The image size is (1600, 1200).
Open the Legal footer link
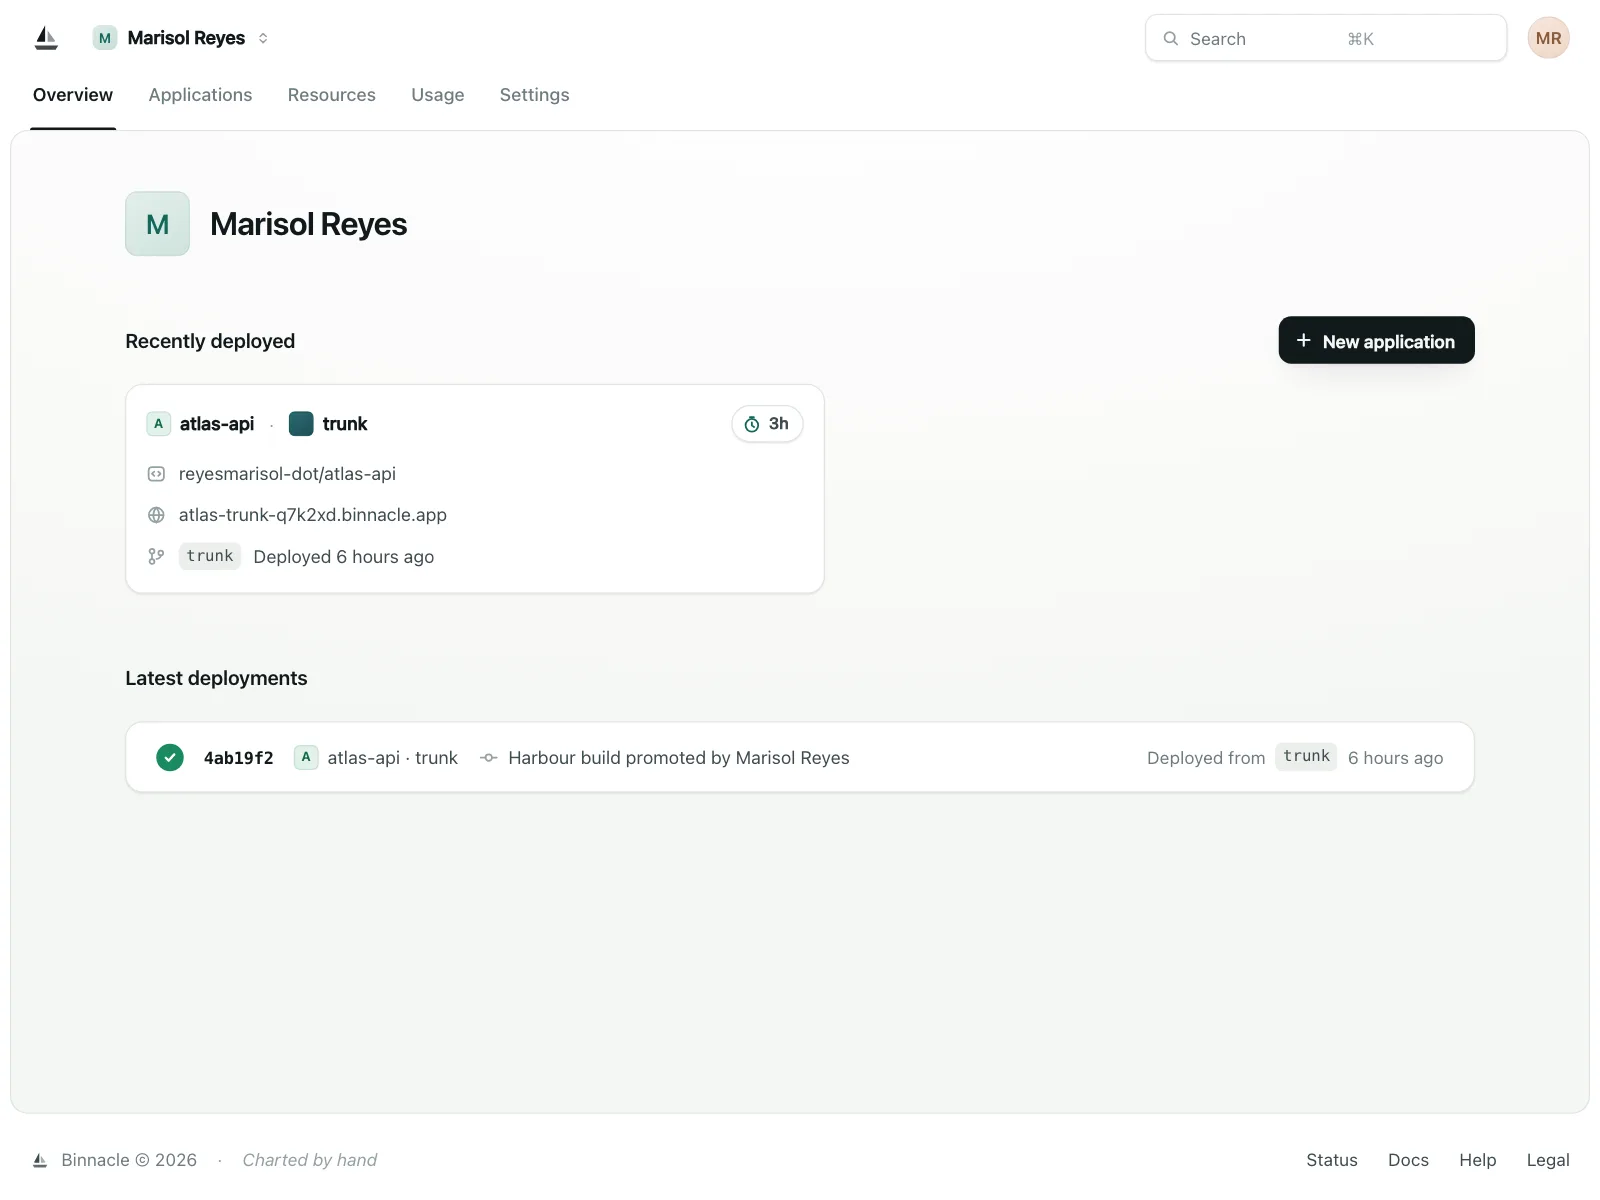tap(1548, 1160)
